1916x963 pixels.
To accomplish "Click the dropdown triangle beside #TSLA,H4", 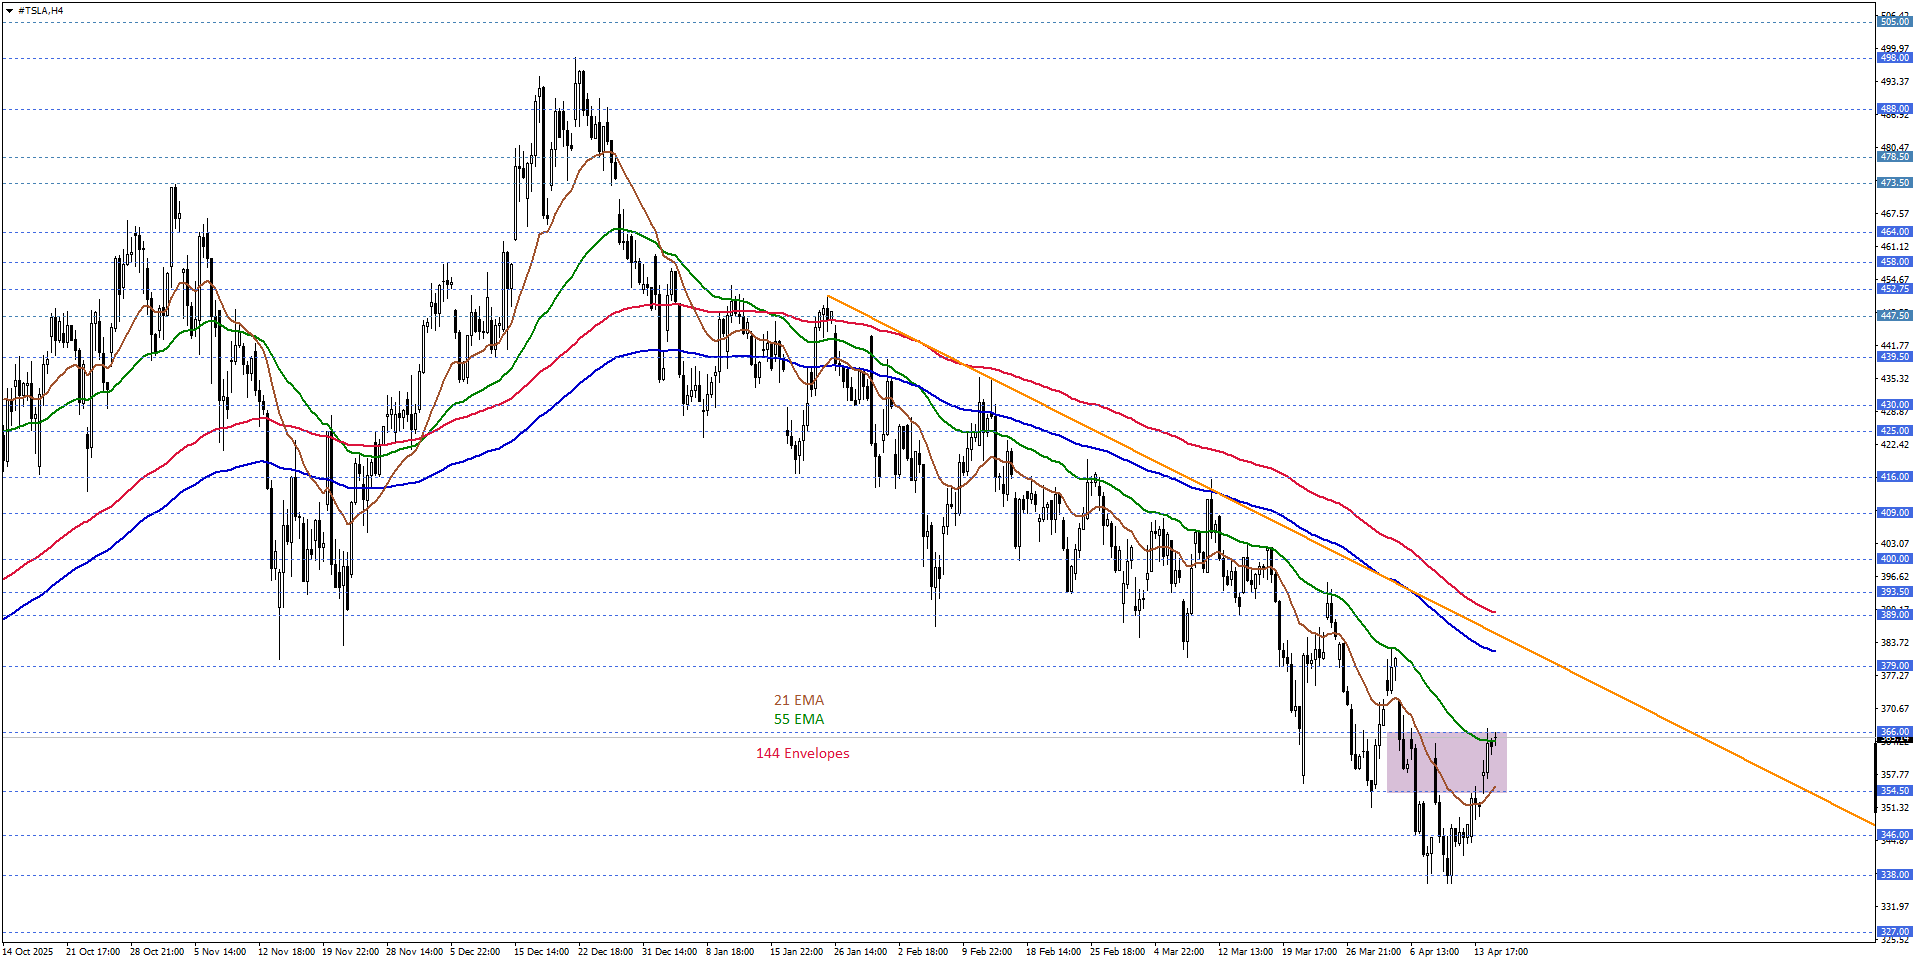I will pos(9,10).
